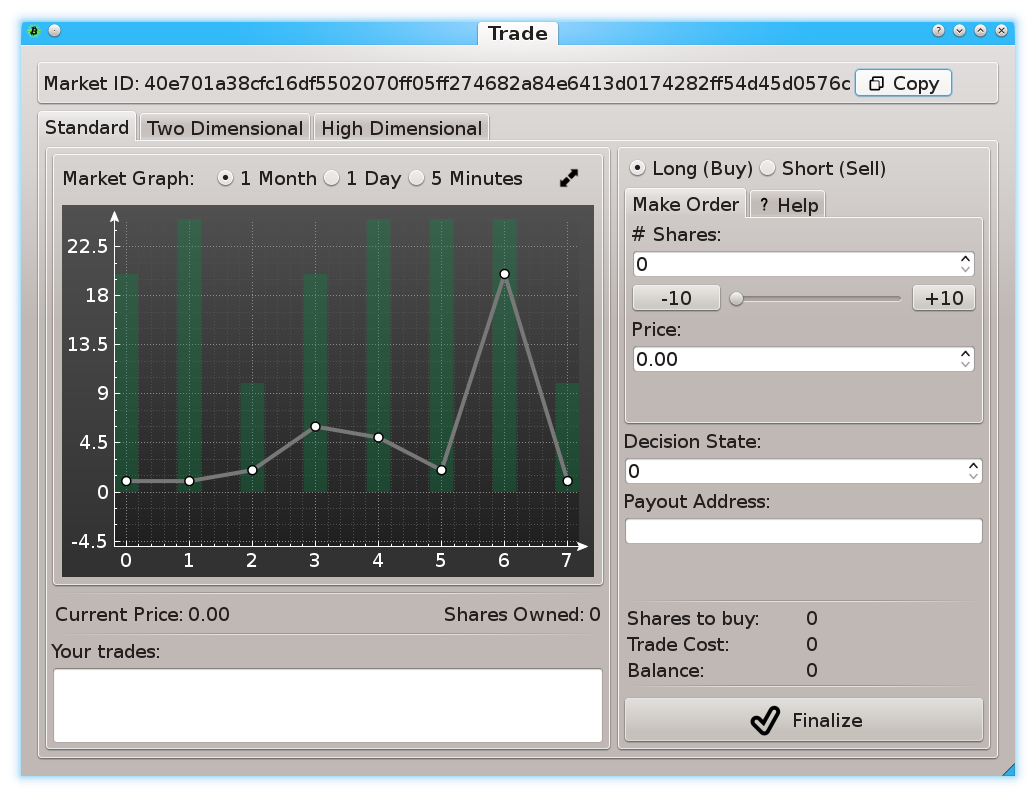Click the Copy icon next to the Market ID
Screen dimensions: 1036x797
(878, 83)
